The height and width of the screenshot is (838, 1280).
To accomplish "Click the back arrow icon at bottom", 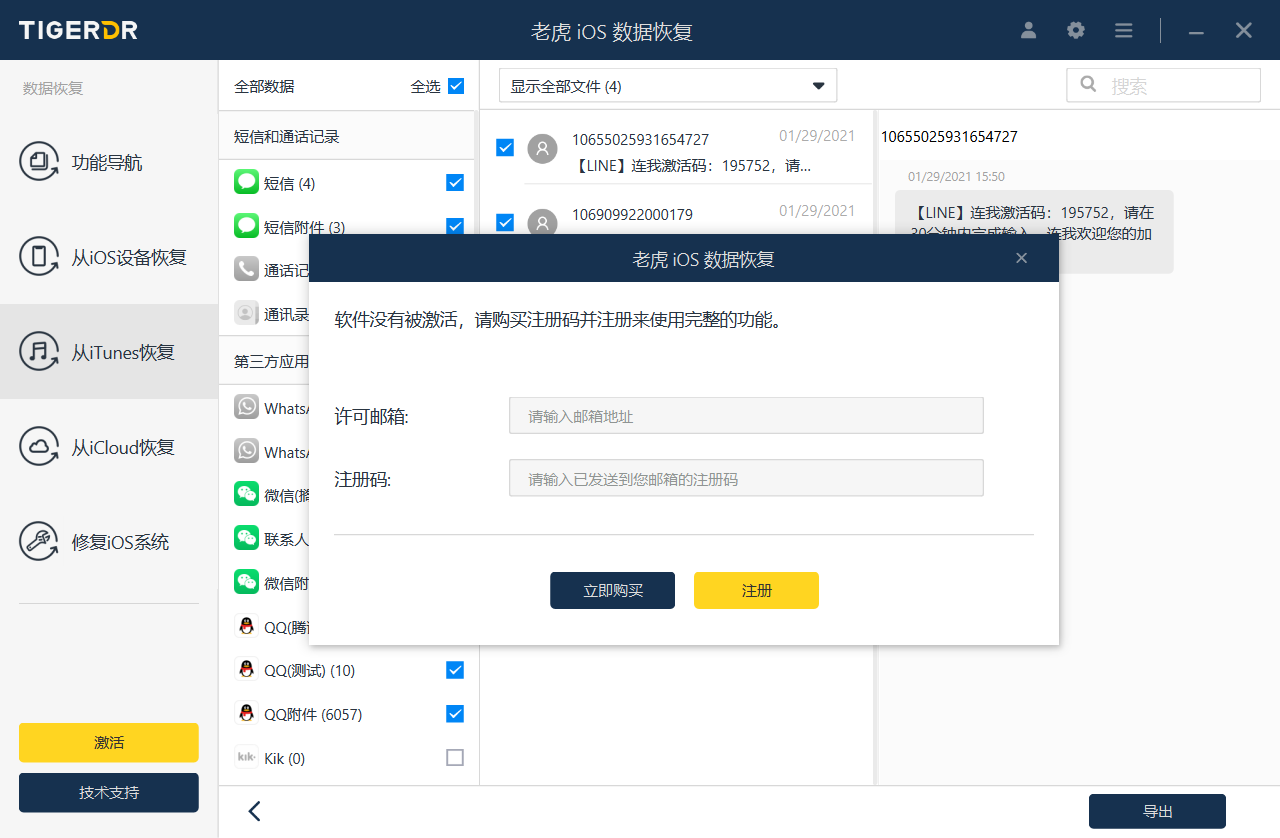I will [x=254, y=811].
